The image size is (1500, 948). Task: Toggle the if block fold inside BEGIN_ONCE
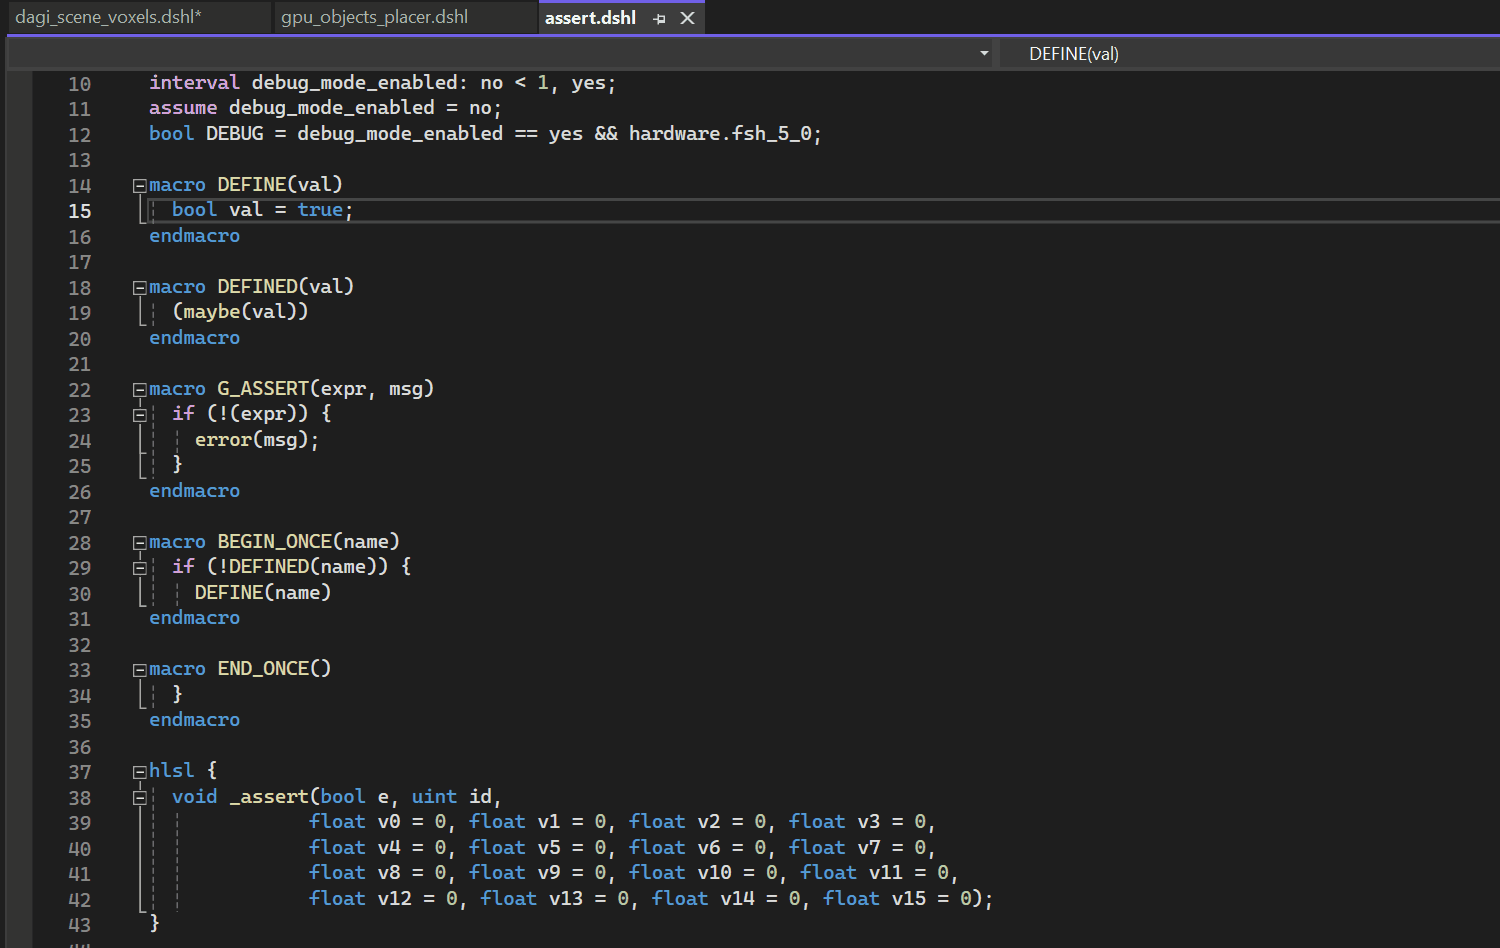pos(140,567)
